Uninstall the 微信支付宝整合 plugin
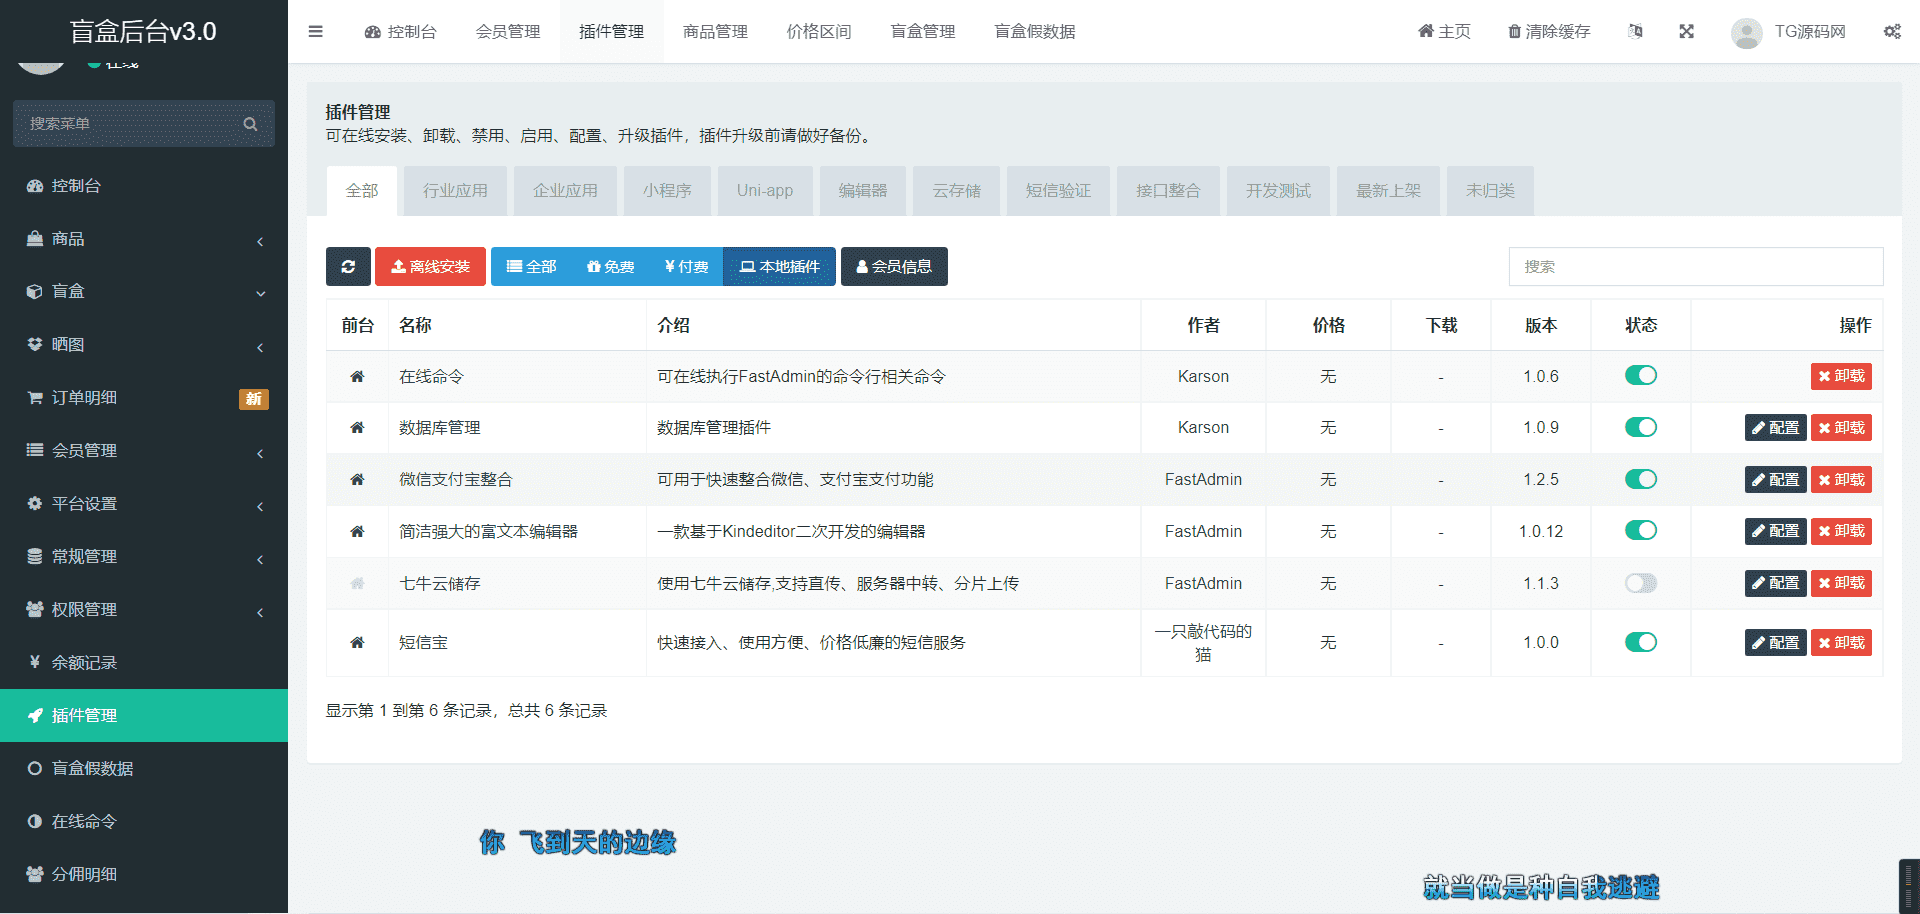 (1841, 480)
